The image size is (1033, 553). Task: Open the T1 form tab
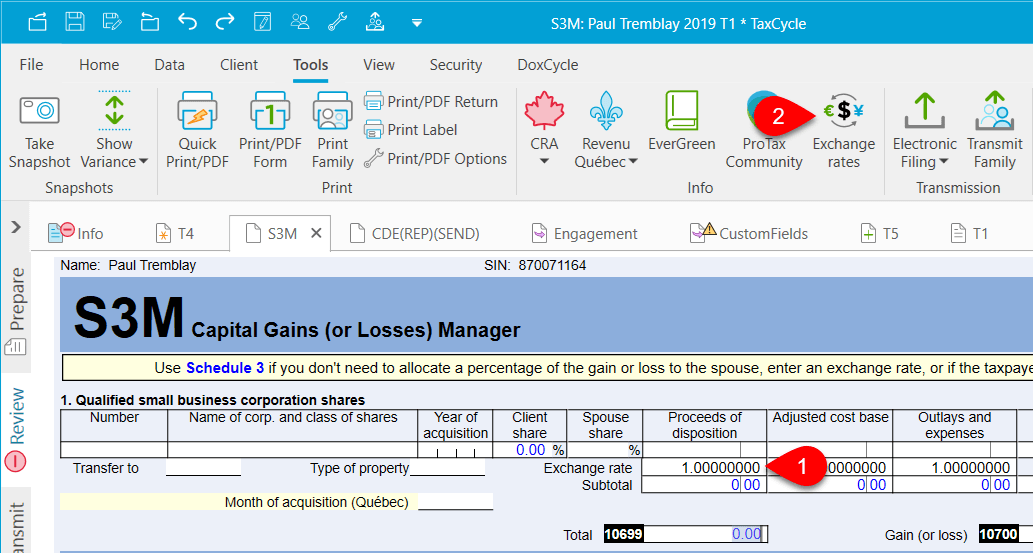(969, 233)
